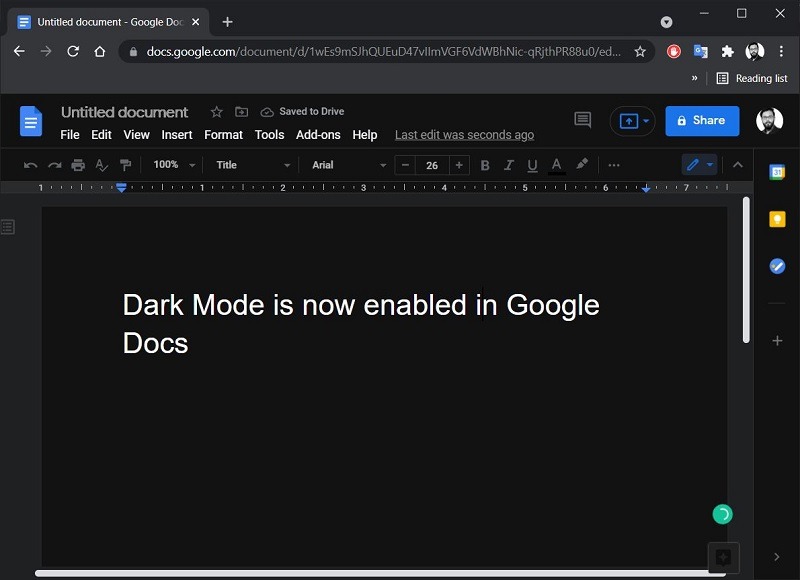The image size is (800, 580).
Task: Open the Insert menu
Action: (176, 134)
